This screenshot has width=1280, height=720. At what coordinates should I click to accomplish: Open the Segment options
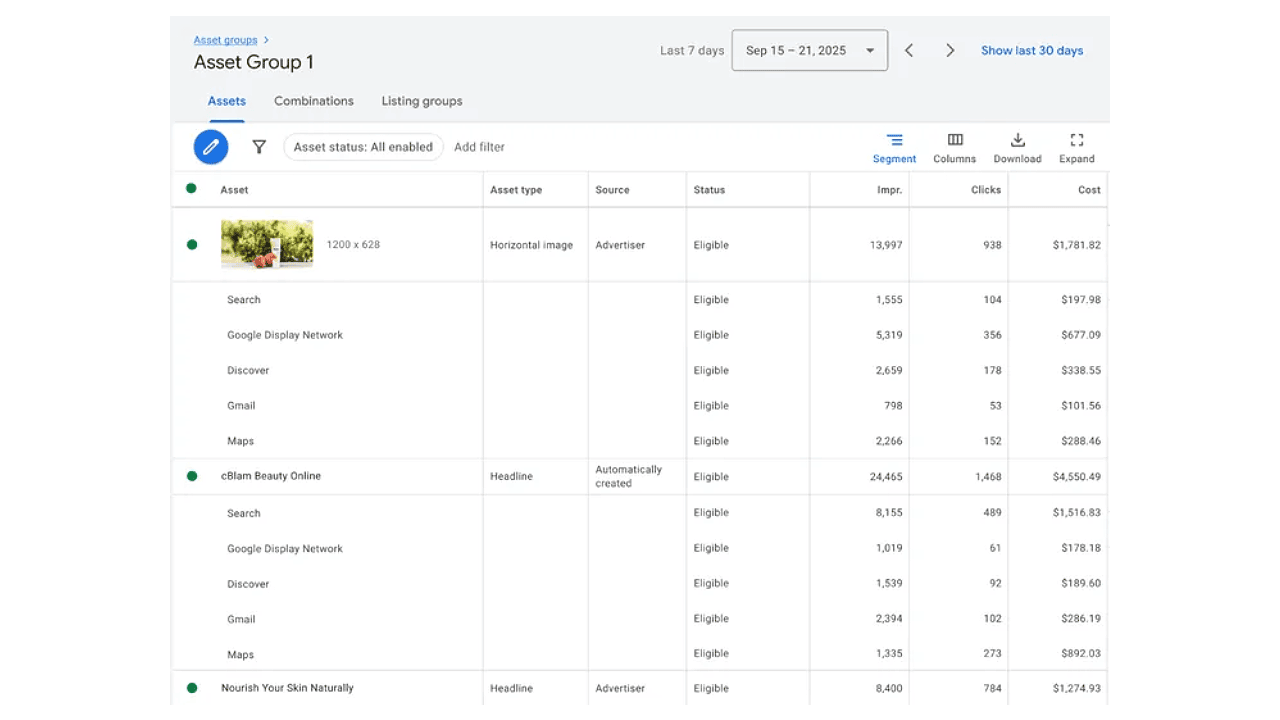(894, 148)
